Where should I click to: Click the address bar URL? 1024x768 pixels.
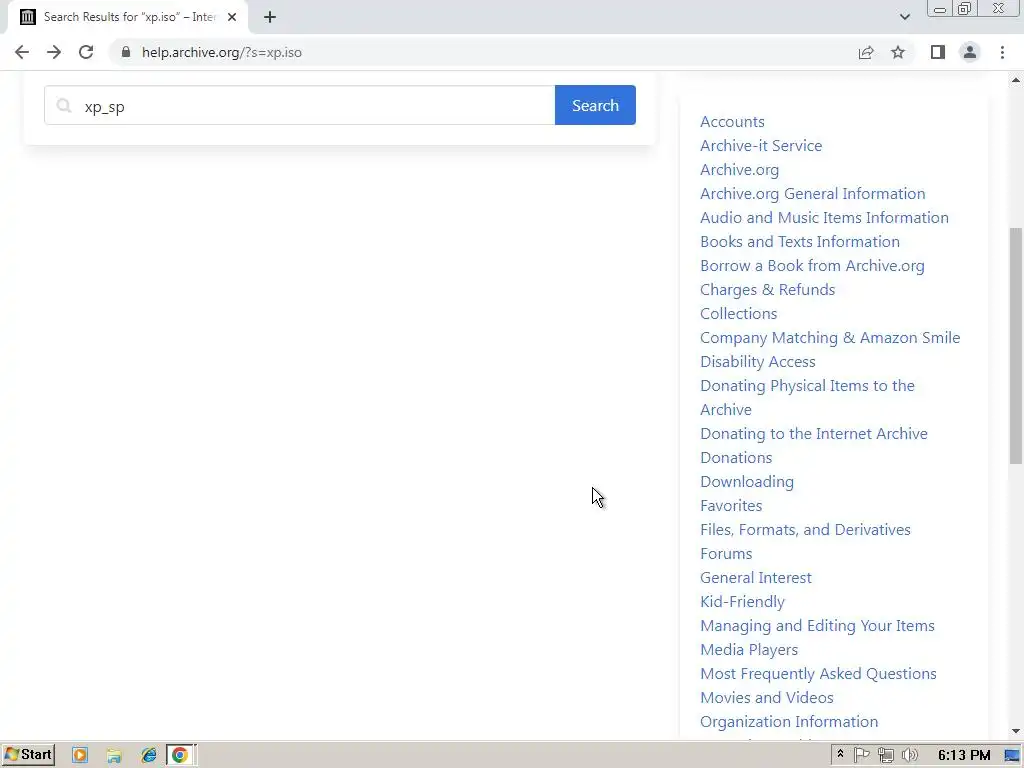coord(222,52)
